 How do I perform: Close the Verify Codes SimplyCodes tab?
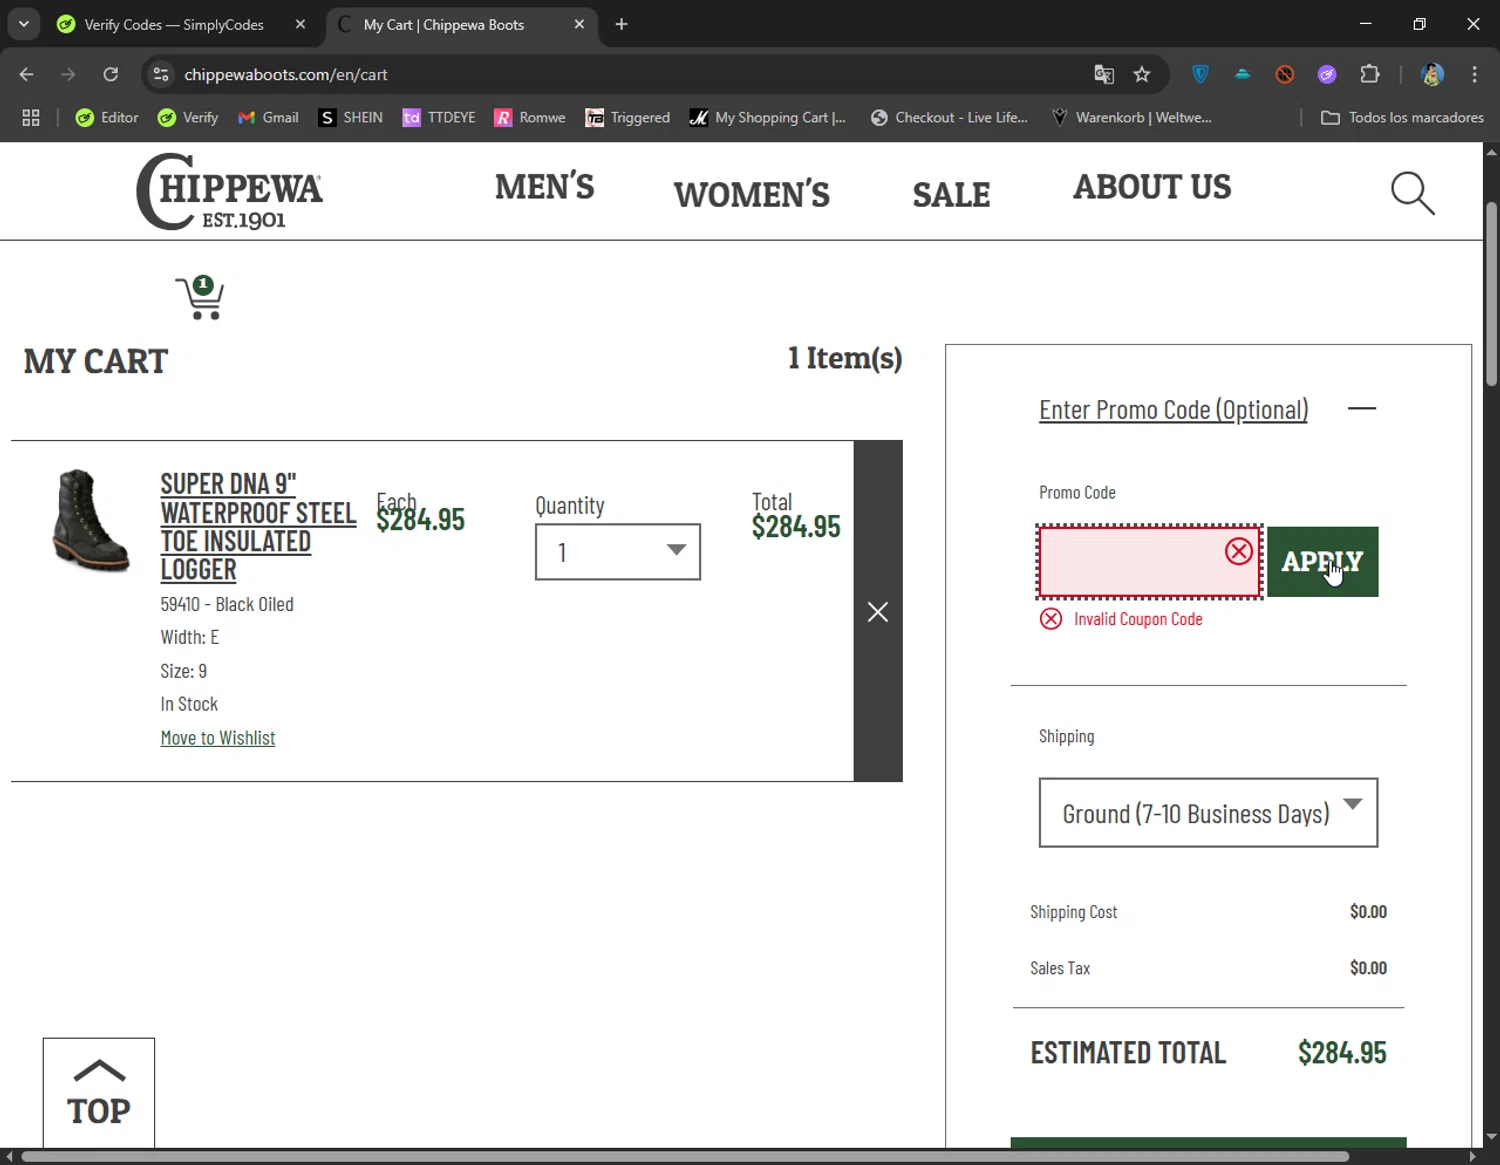[300, 24]
